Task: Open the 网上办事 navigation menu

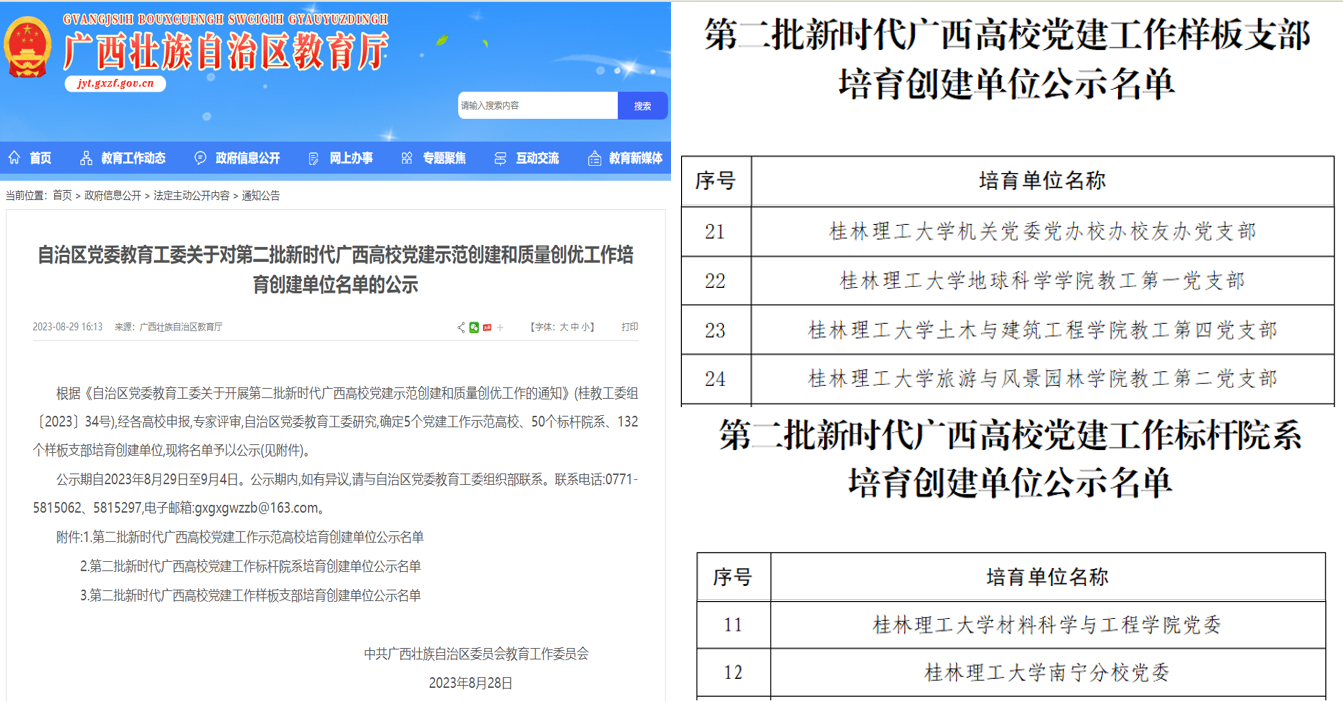Action: click(351, 158)
